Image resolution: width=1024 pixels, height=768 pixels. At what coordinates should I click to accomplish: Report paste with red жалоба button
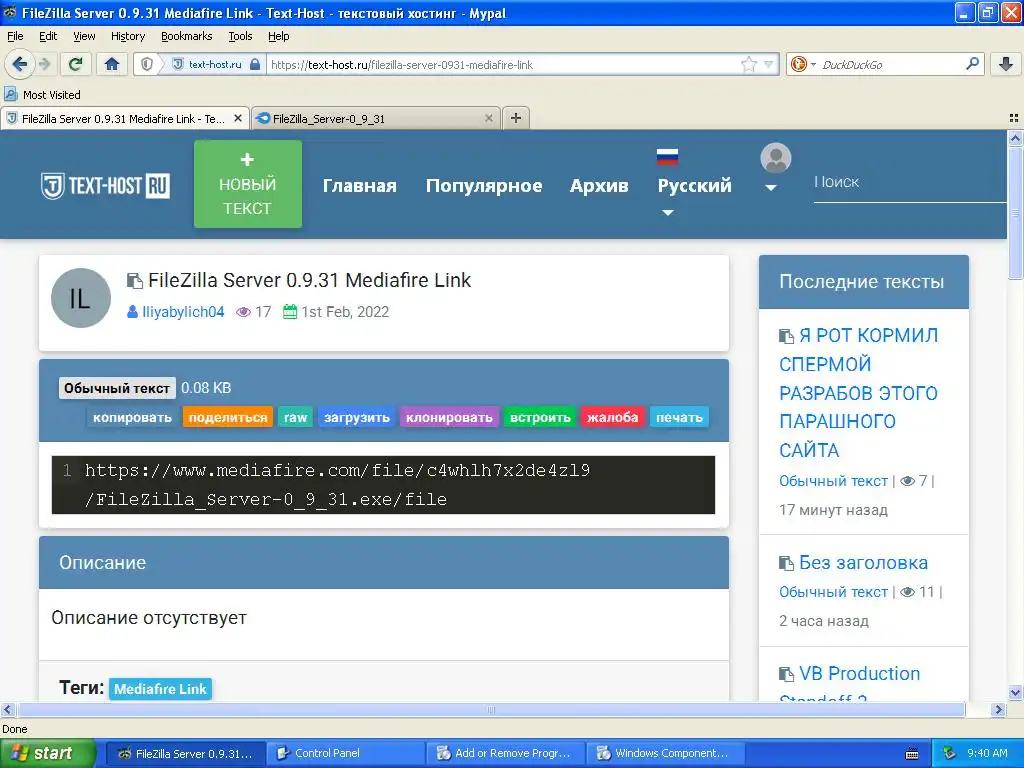pos(612,417)
